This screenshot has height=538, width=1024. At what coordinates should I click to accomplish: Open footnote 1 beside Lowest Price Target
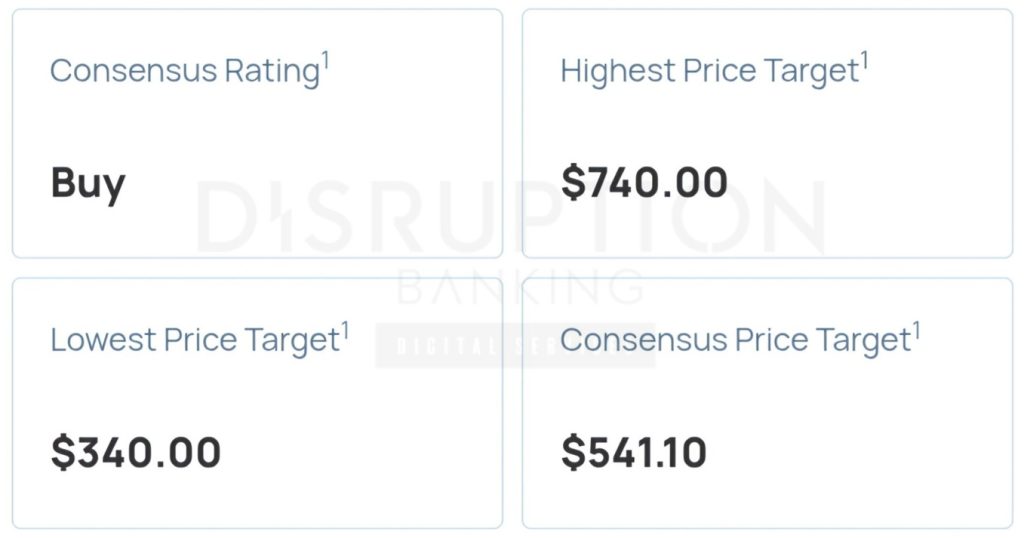pos(345,329)
